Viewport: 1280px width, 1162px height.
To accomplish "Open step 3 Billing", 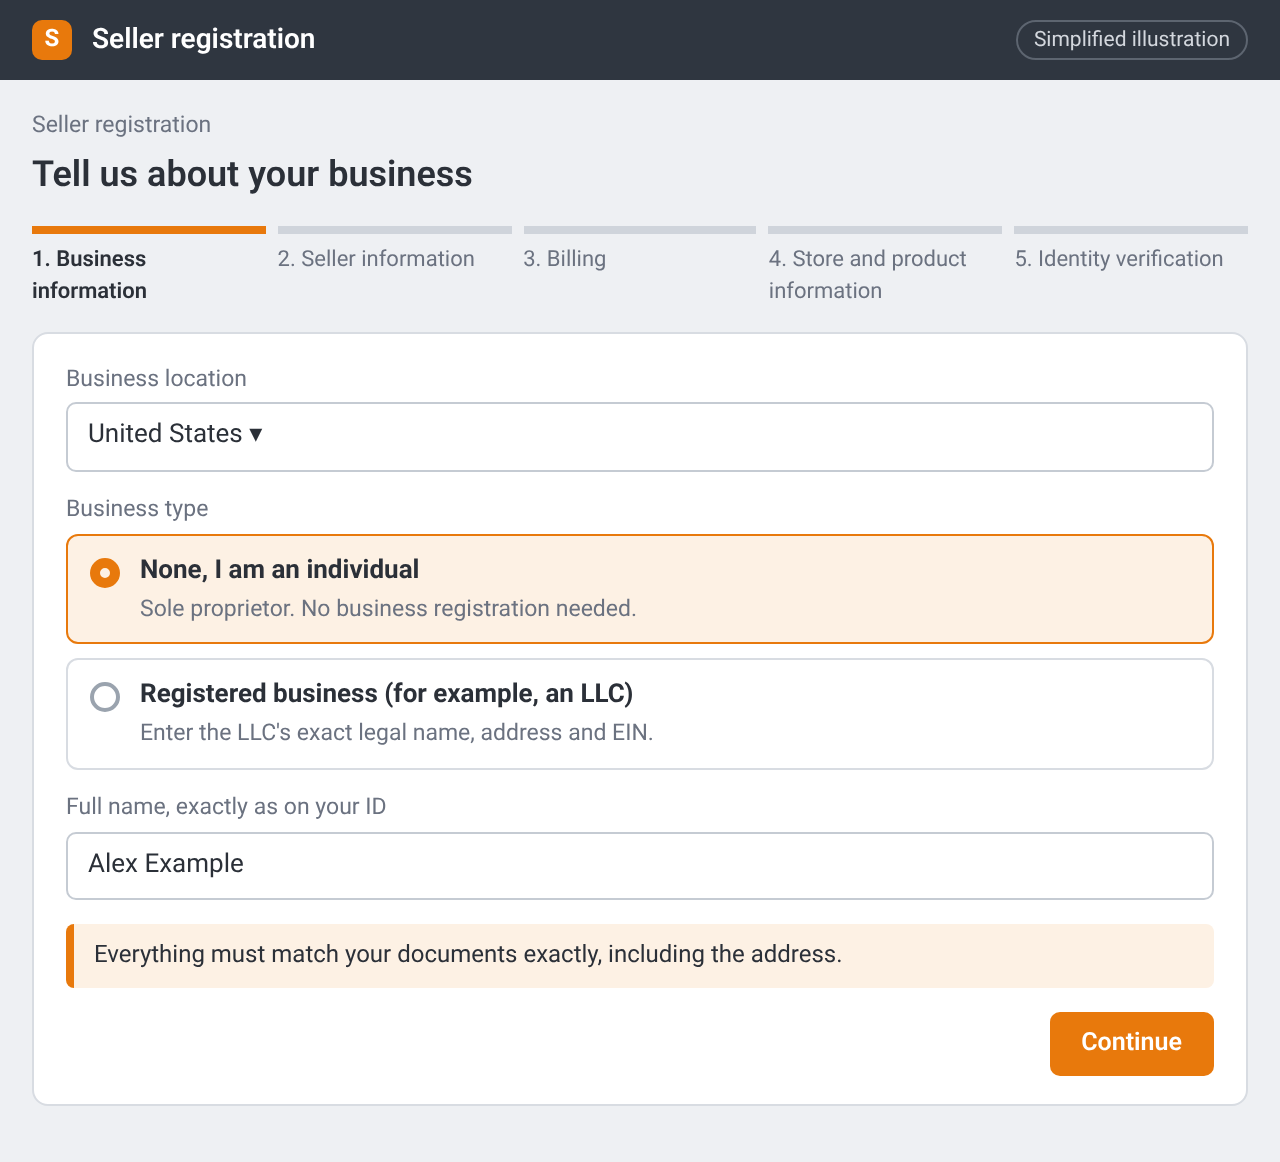I will [640, 250].
